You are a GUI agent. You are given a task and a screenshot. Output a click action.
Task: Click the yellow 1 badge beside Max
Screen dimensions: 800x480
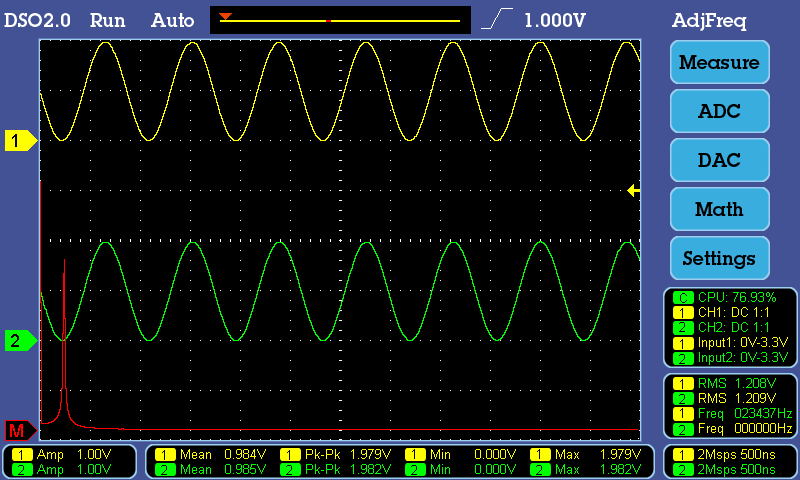pyautogui.click(x=540, y=454)
